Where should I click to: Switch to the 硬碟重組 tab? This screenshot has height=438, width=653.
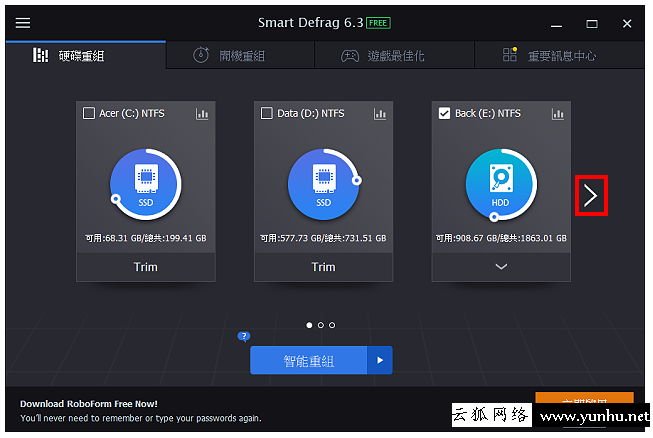click(x=85, y=55)
